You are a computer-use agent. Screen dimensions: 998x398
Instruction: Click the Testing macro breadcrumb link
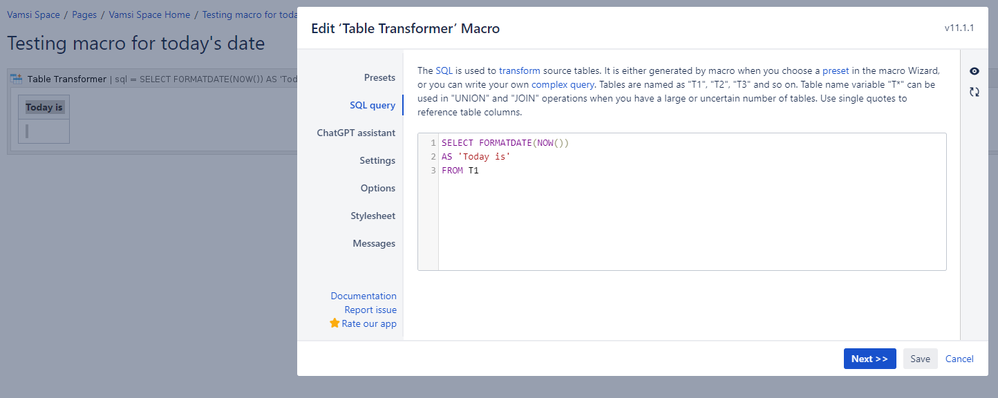[x=250, y=15]
